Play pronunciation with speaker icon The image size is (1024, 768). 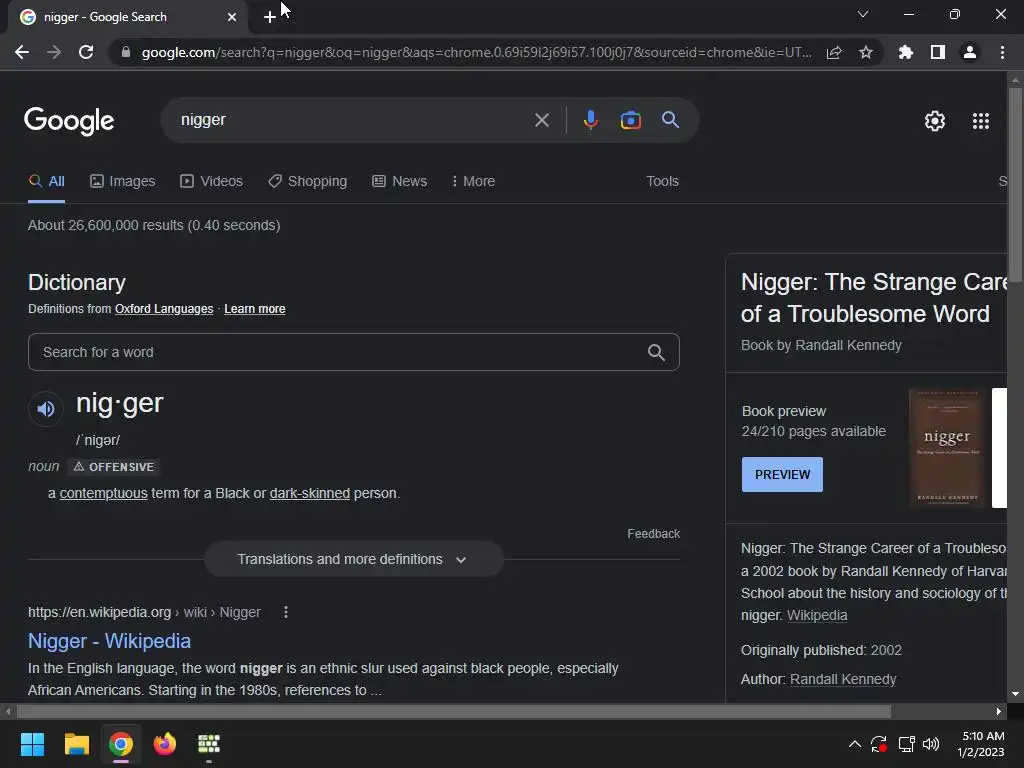pos(46,409)
